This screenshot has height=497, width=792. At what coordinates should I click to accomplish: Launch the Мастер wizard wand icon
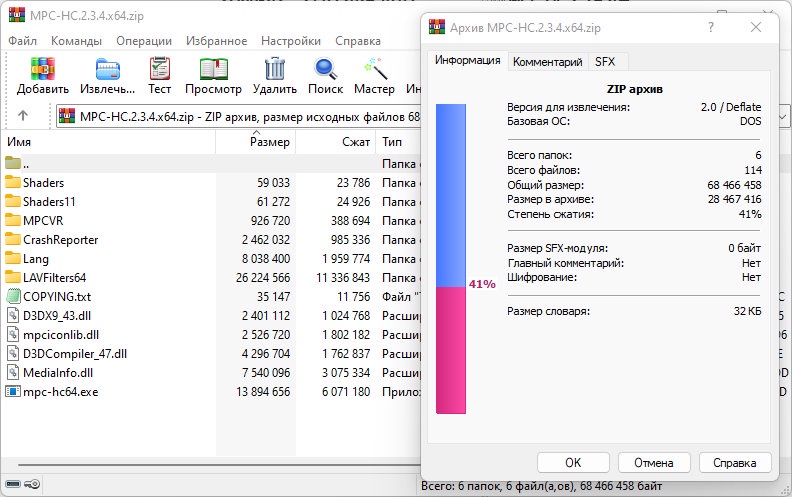click(375, 69)
